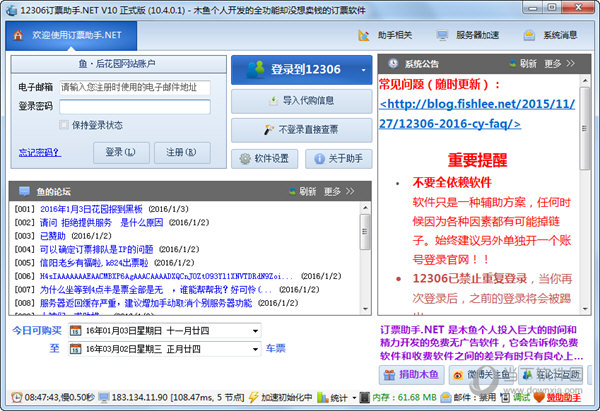The image size is (600, 411).
Task: Expand the 登录到12306 button dropdown arrow
Action: [x=364, y=70]
